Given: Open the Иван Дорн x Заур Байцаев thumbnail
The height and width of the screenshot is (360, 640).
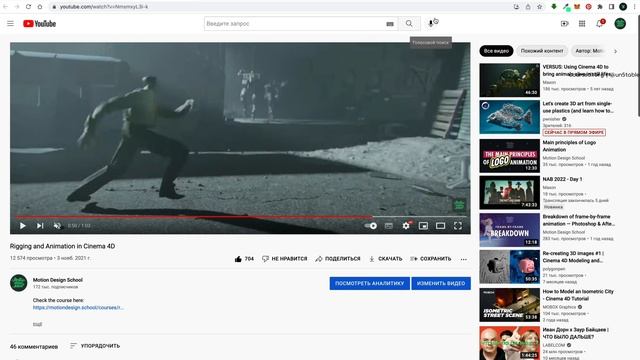Looking at the screenshot, I should point(509,343).
